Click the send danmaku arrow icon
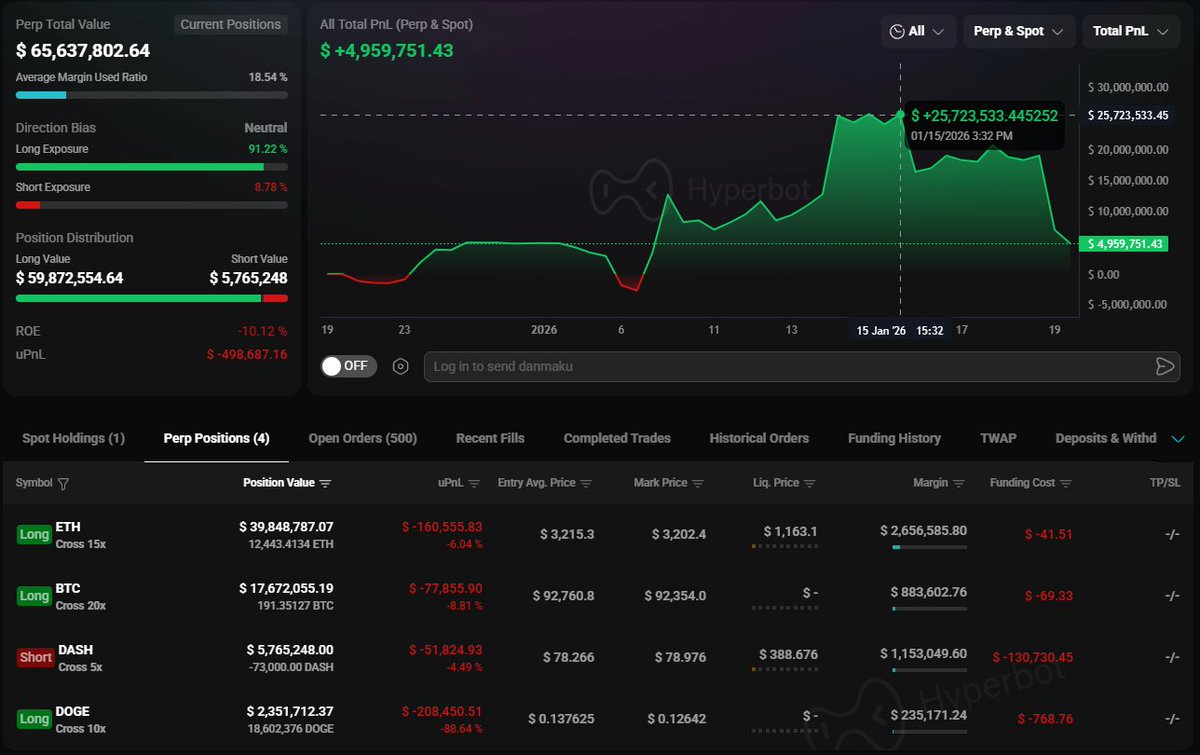The width and height of the screenshot is (1200, 755). 1164,366
